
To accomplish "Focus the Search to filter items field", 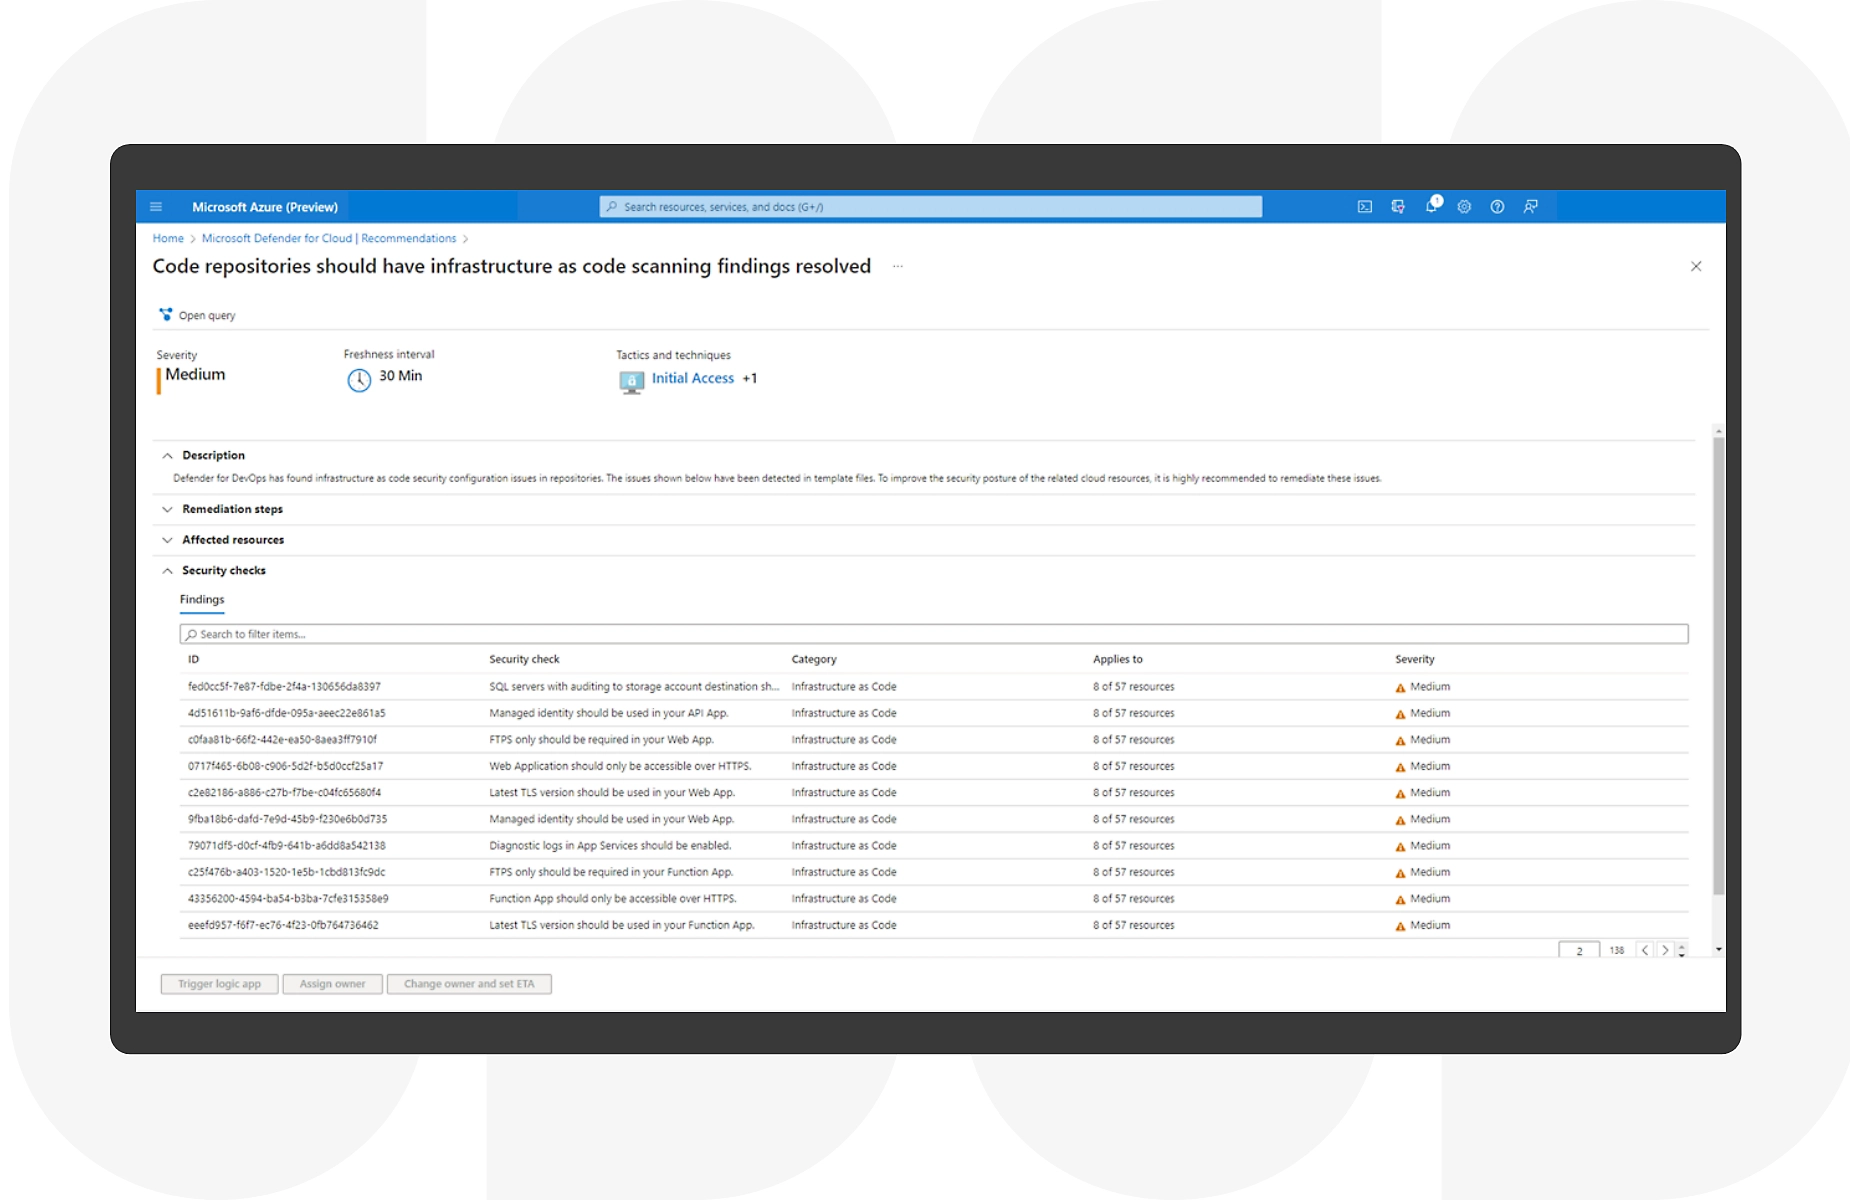I will pos(933,634).
